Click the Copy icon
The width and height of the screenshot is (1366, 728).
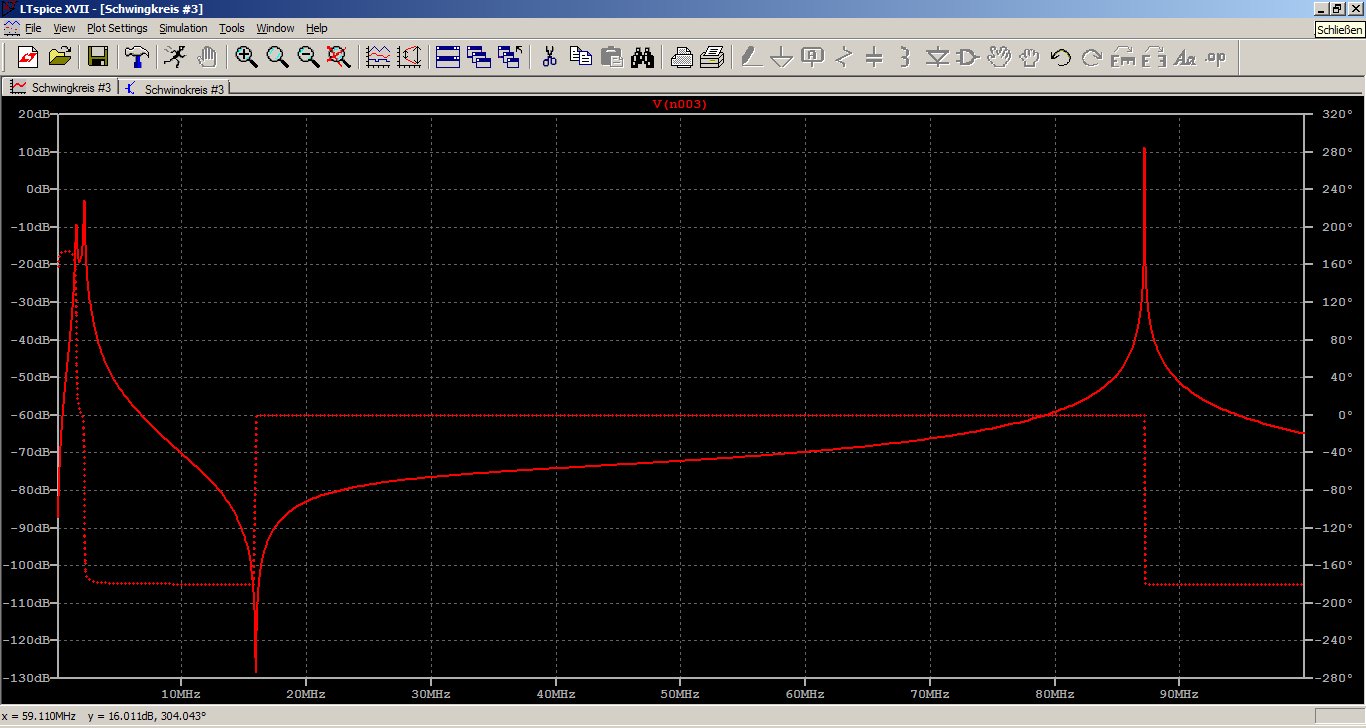pos(580,57)
